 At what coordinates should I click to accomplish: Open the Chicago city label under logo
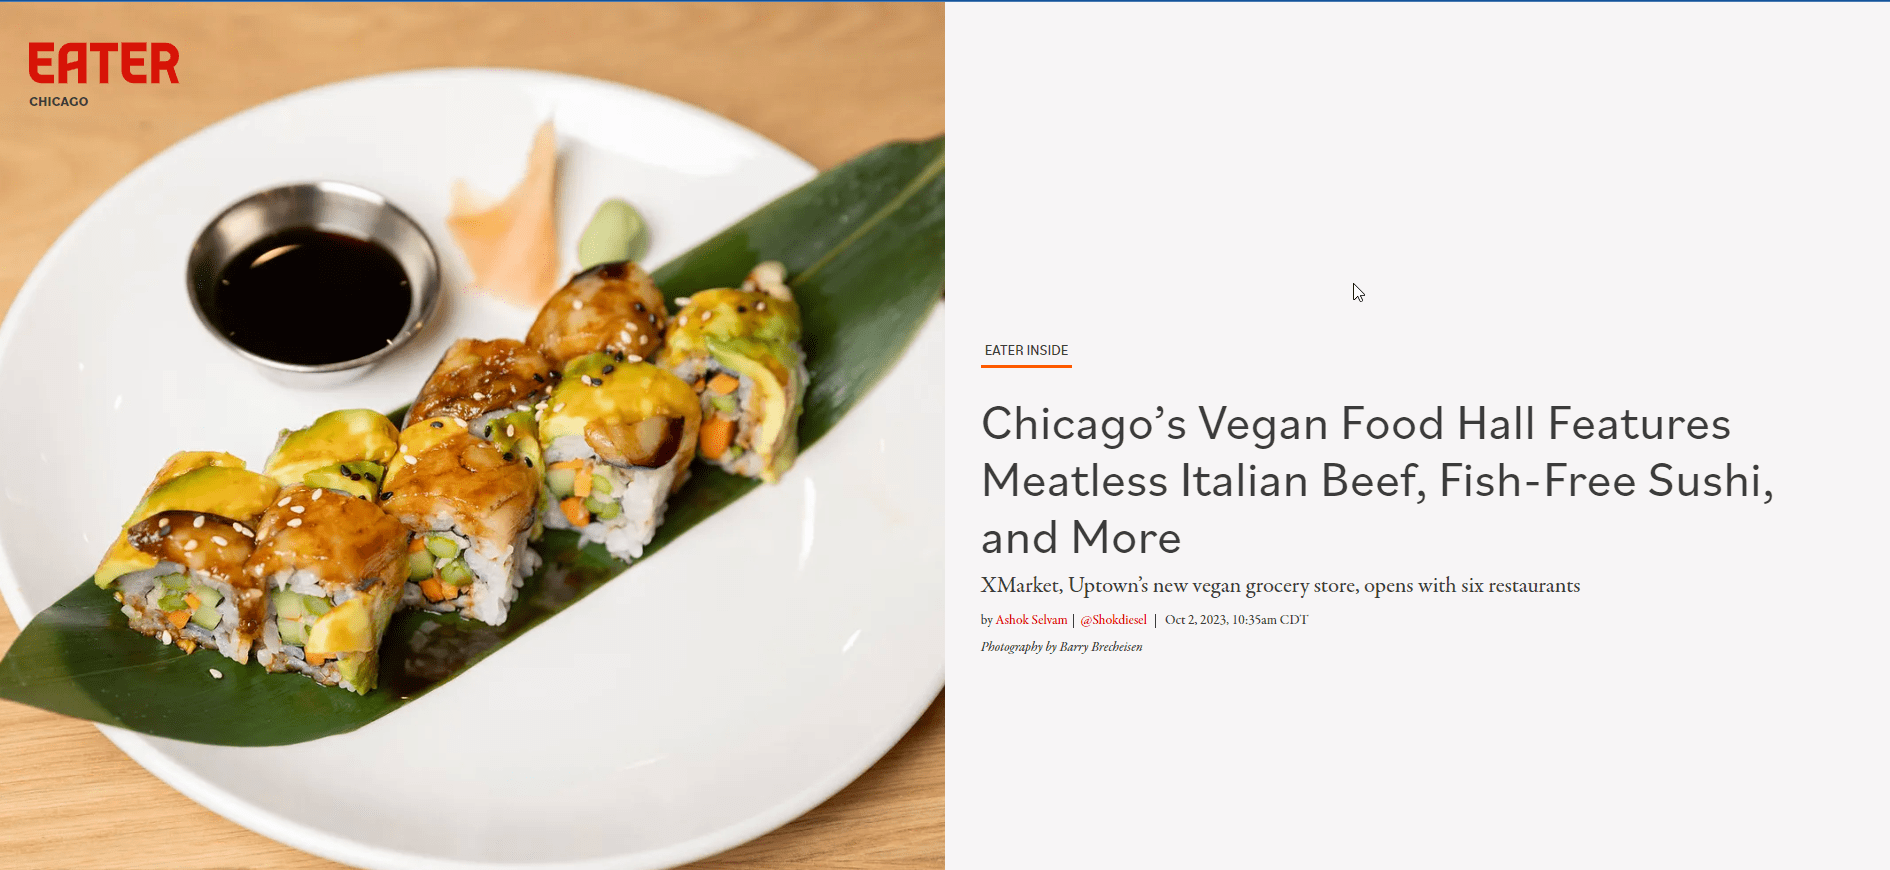click(59, 101)
